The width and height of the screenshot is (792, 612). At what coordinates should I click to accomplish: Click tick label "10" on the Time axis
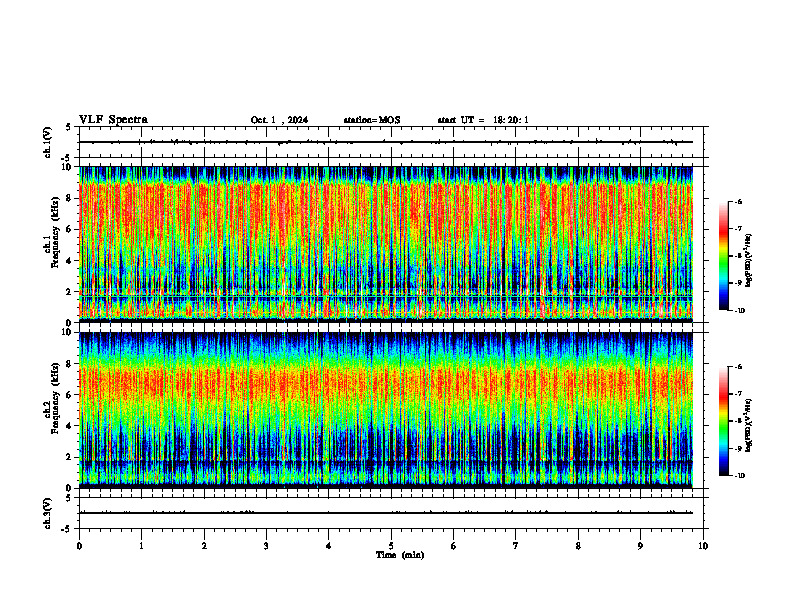click(x=703, y=546)
